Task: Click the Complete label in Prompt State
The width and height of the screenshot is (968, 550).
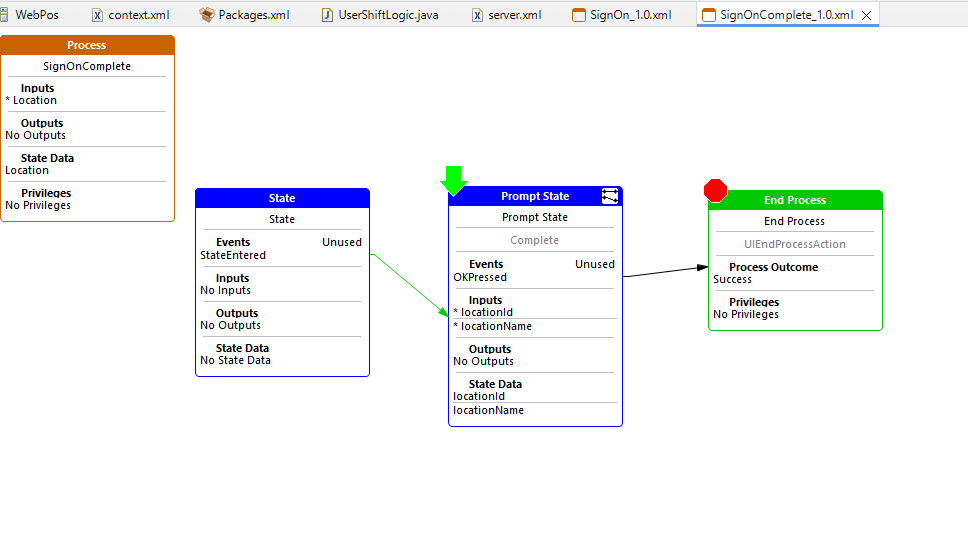Action: coord(535,240)
